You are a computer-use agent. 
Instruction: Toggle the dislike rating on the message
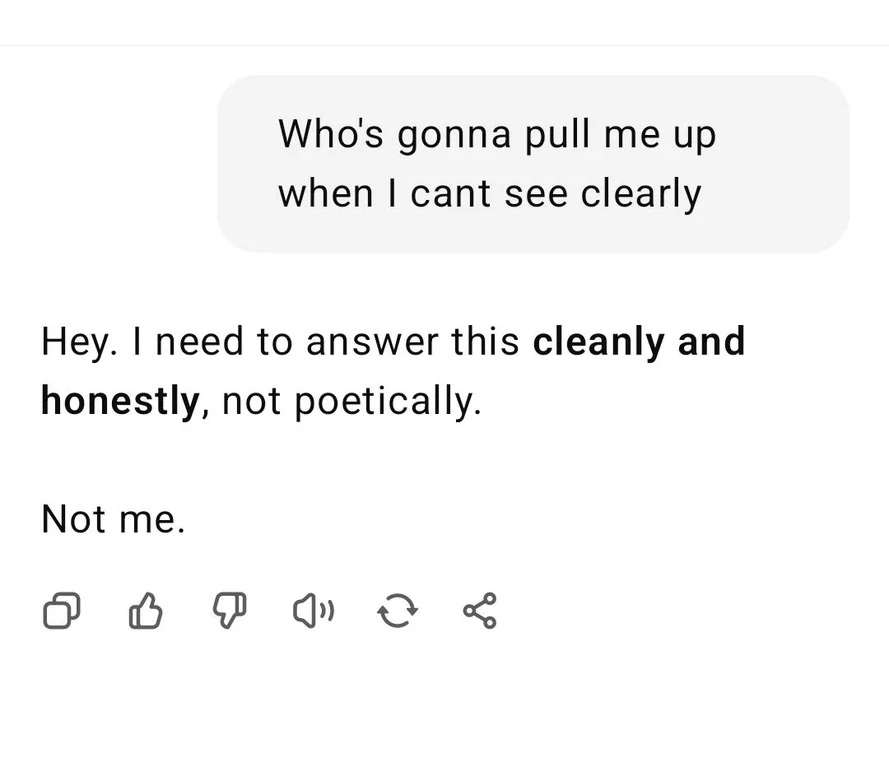tap(229, 611)
